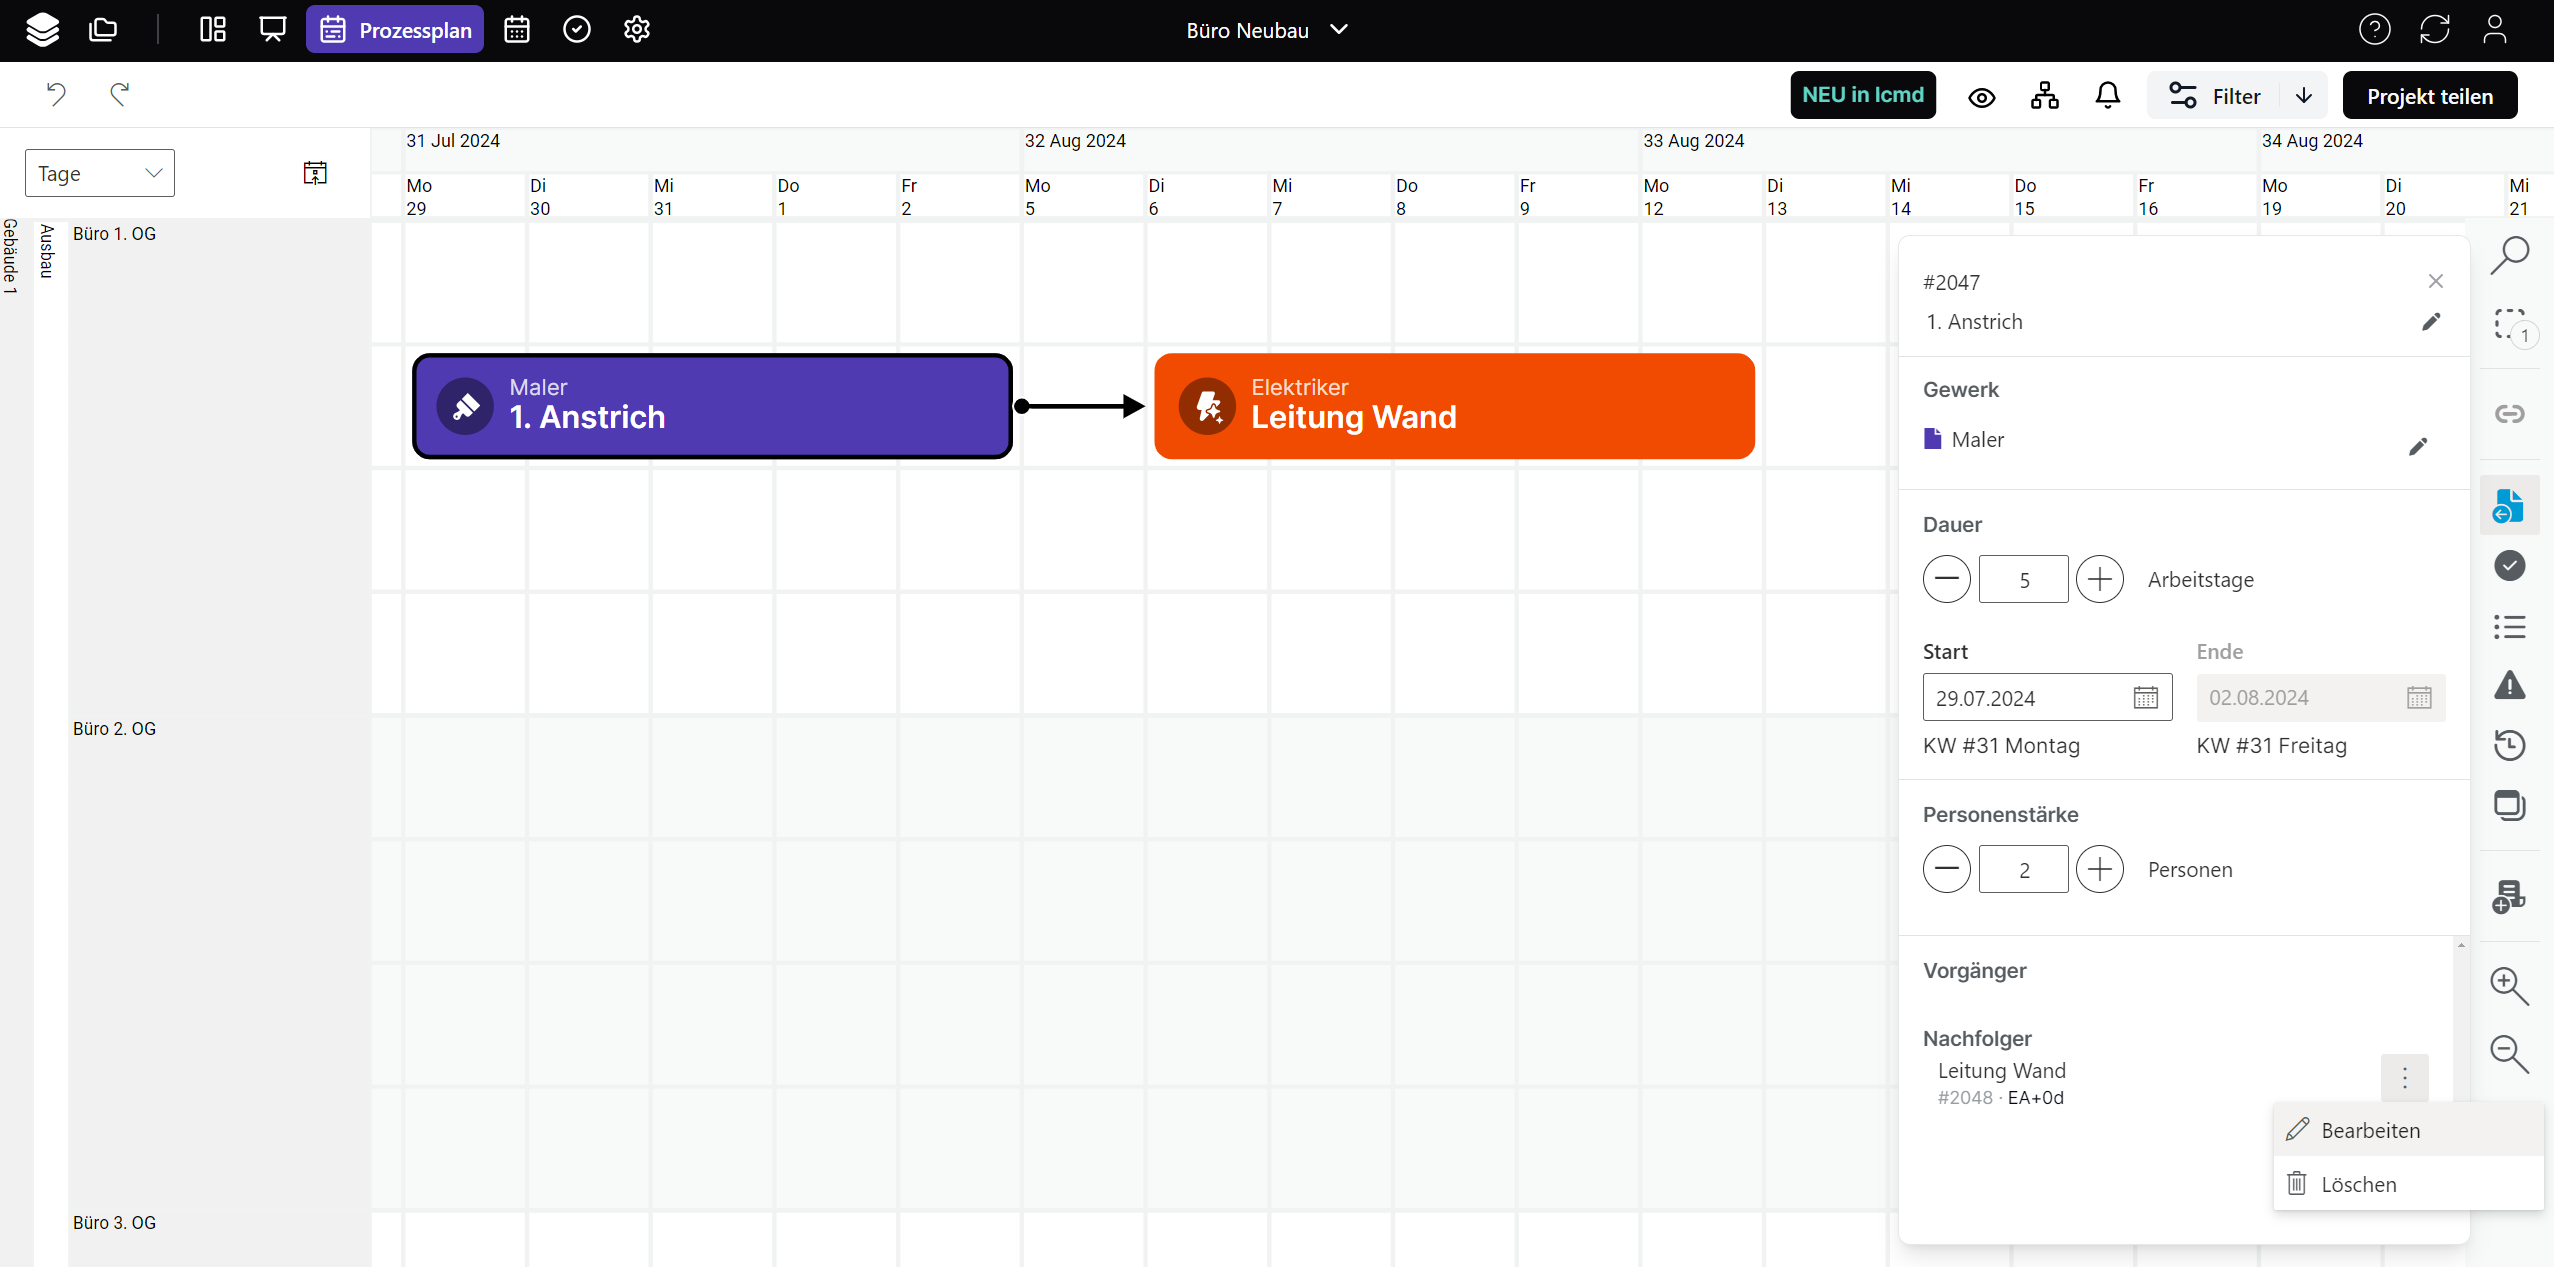Open the Tage time scale dropdown

tap(100, 173)
